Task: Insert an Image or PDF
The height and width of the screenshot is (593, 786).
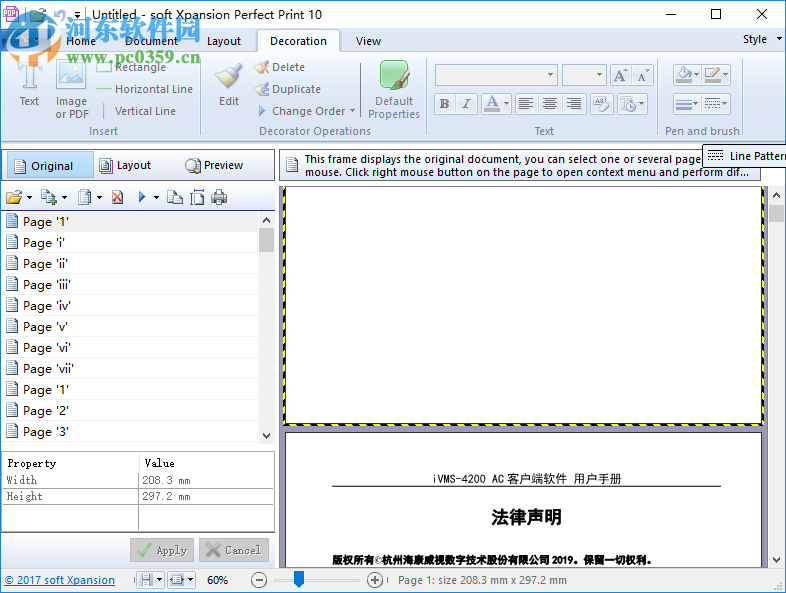Action: (71, 90)
